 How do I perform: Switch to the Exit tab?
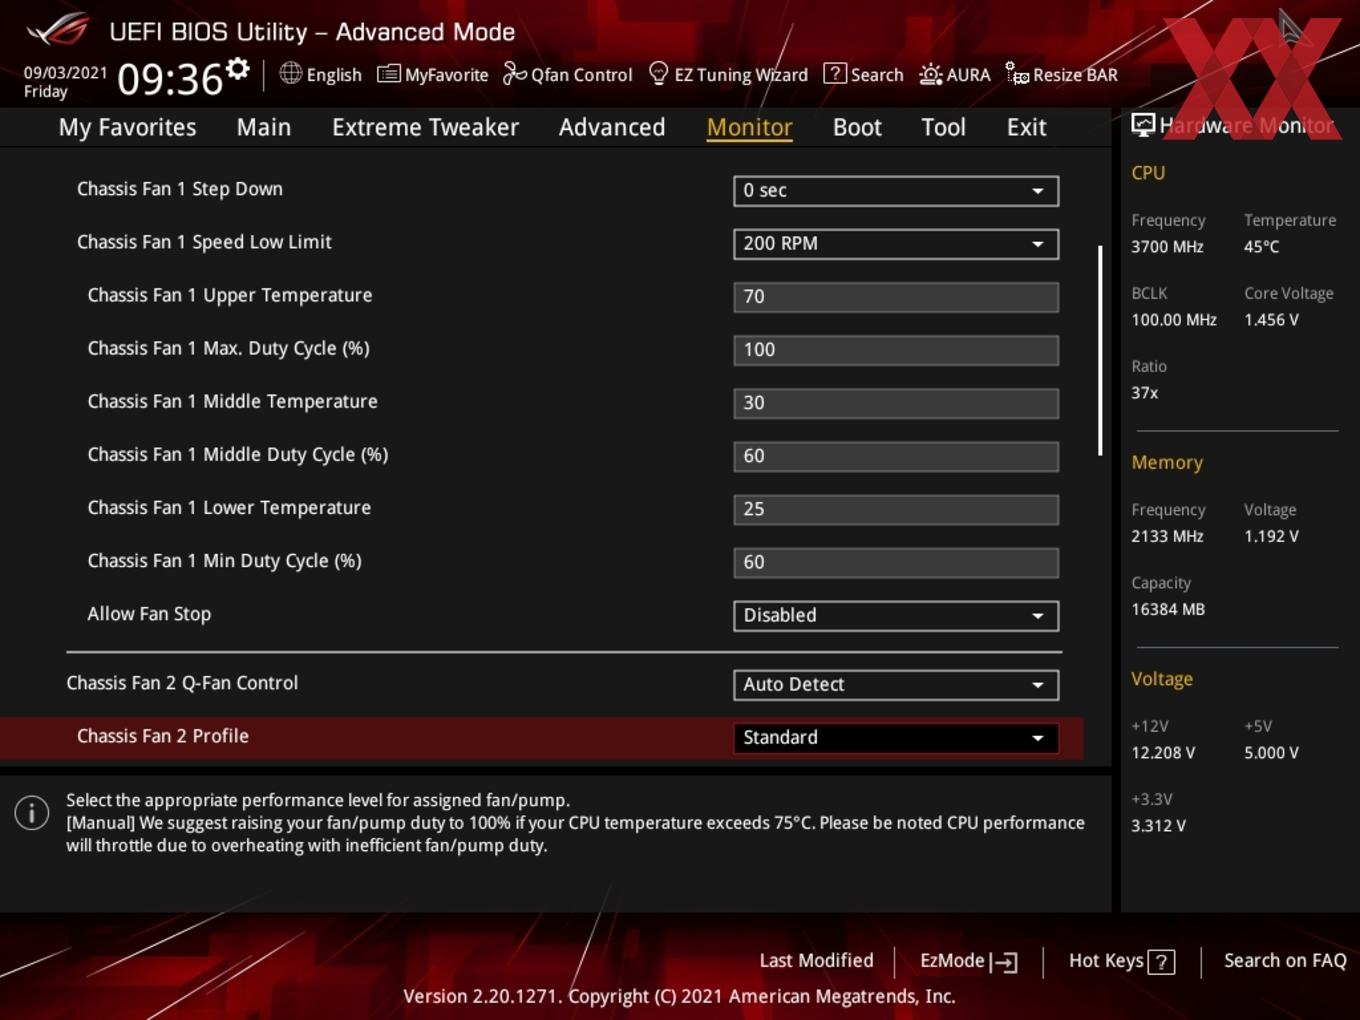point(1026,127)
